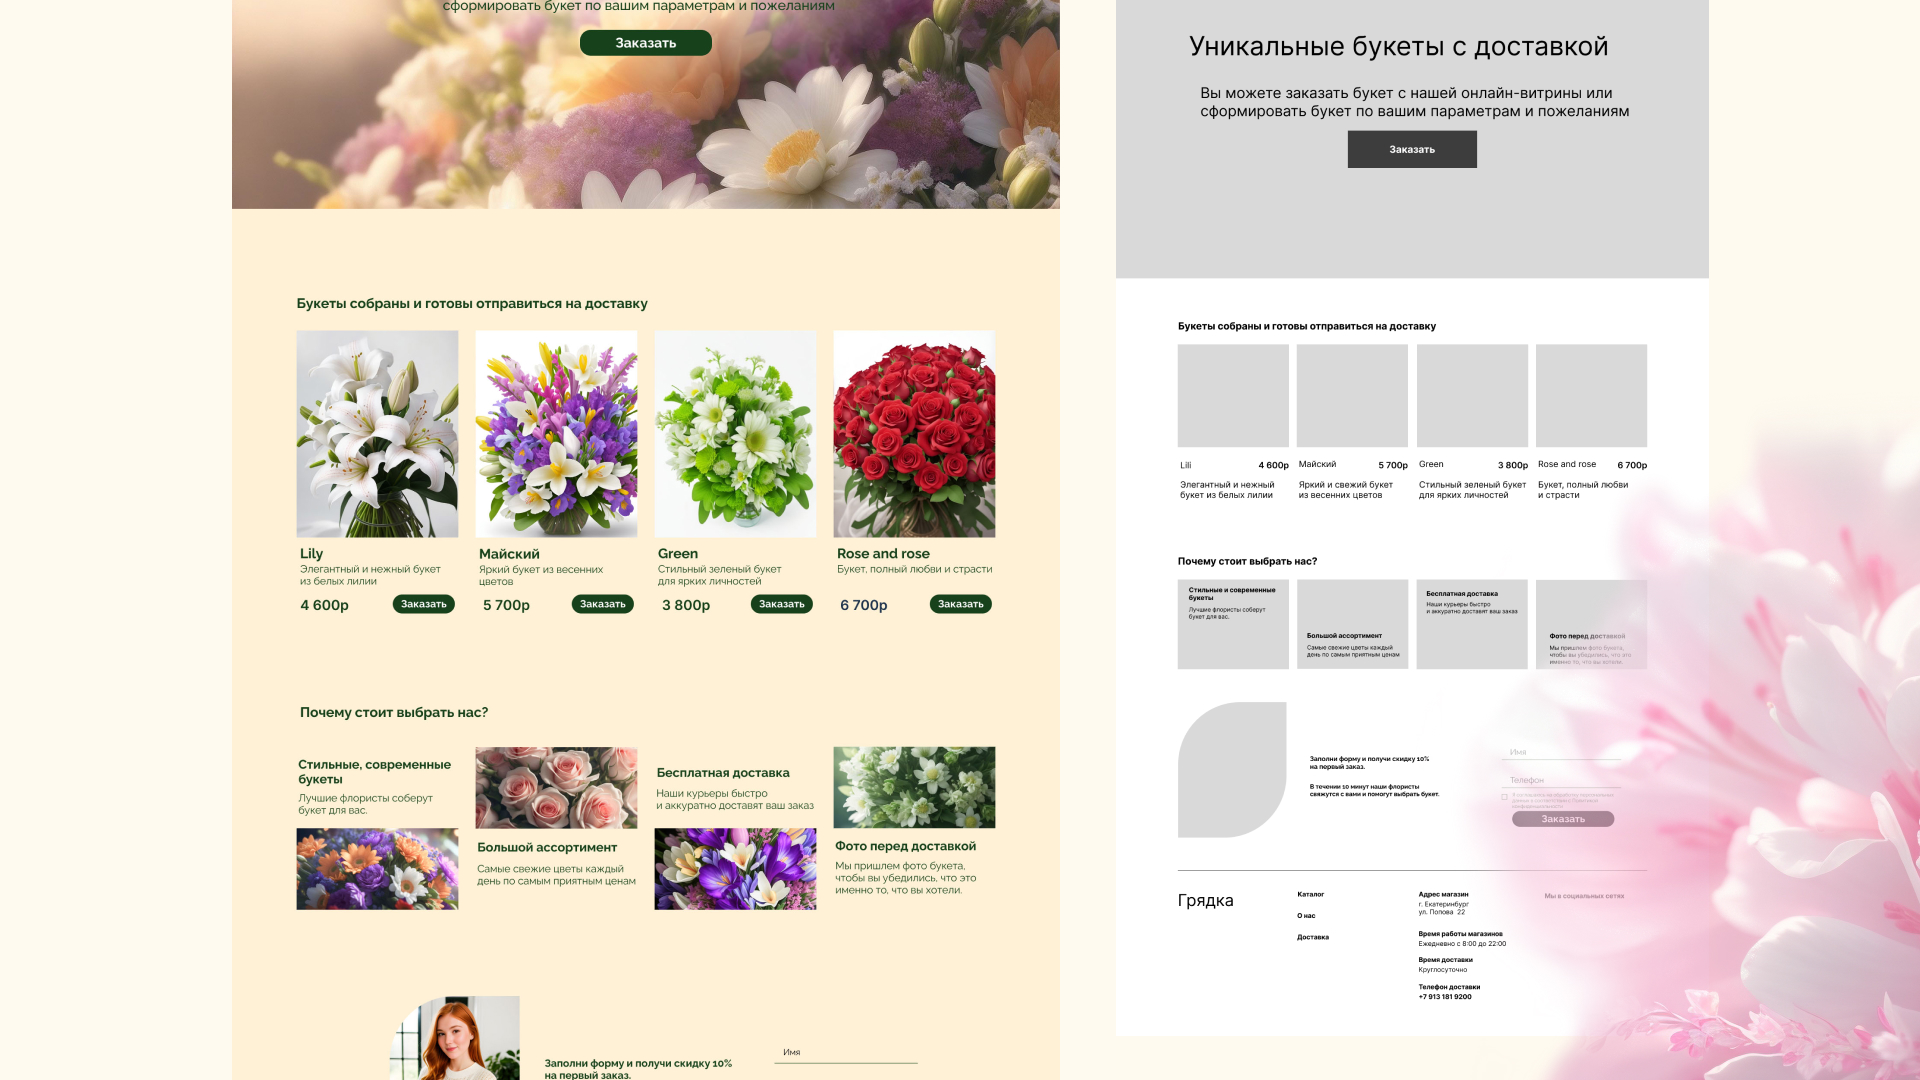Click the green Заказать button in hero banner
The width and height of the screenshot is (1920, 1080).
click(645, 43)
